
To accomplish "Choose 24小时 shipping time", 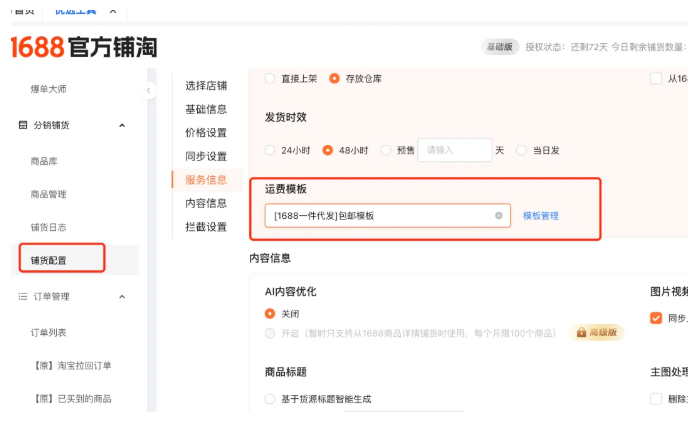I will coord(270,150).
